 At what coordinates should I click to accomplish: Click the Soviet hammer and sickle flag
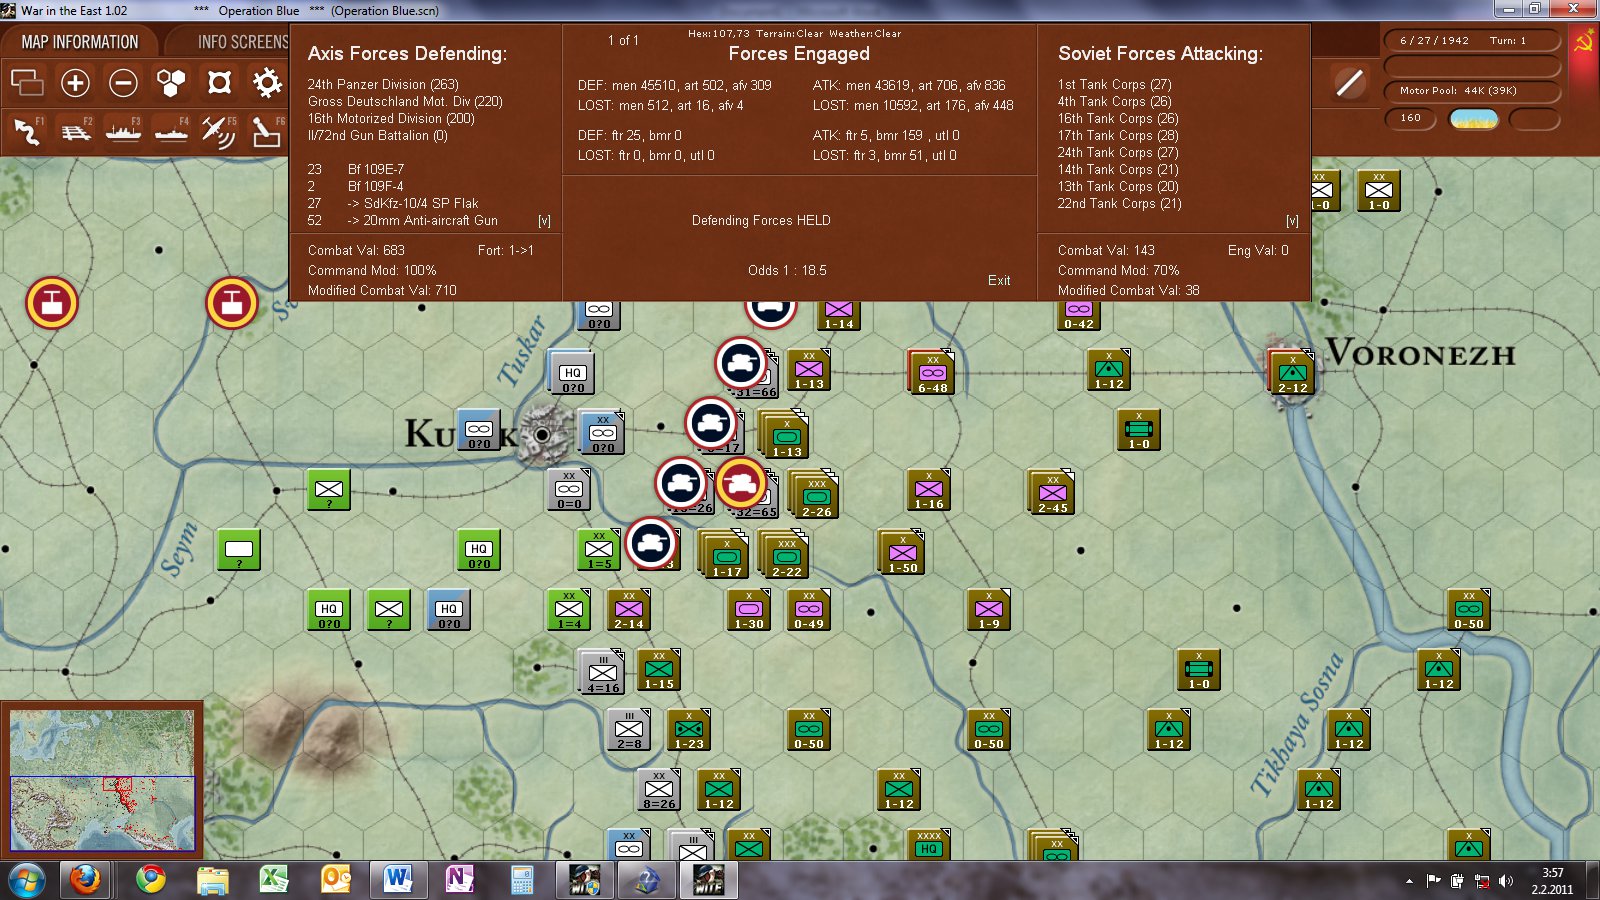1583,43
